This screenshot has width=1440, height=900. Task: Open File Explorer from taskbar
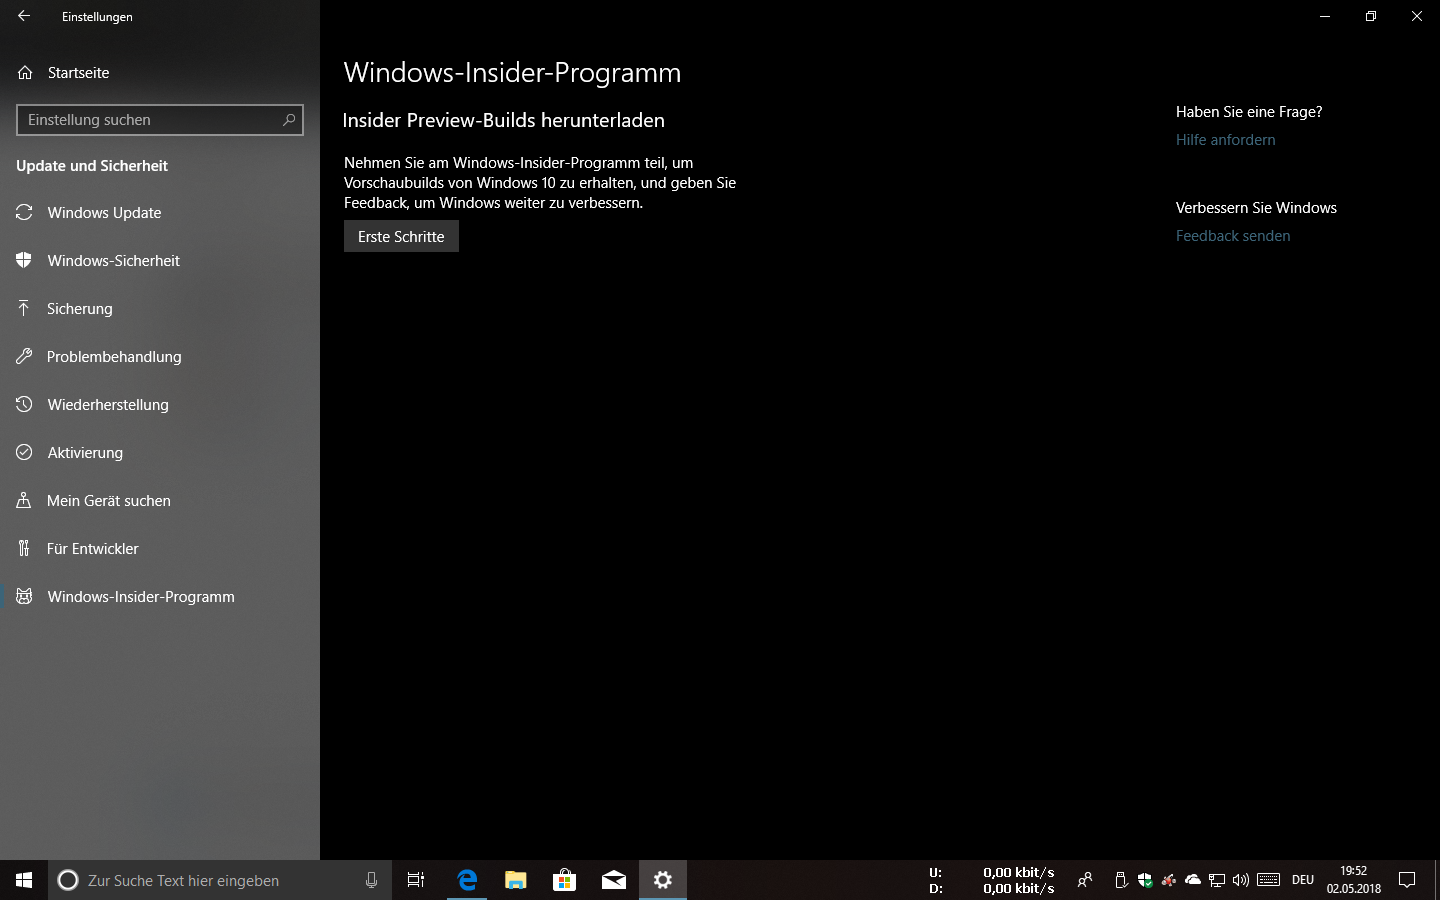(x=515, y=880)
